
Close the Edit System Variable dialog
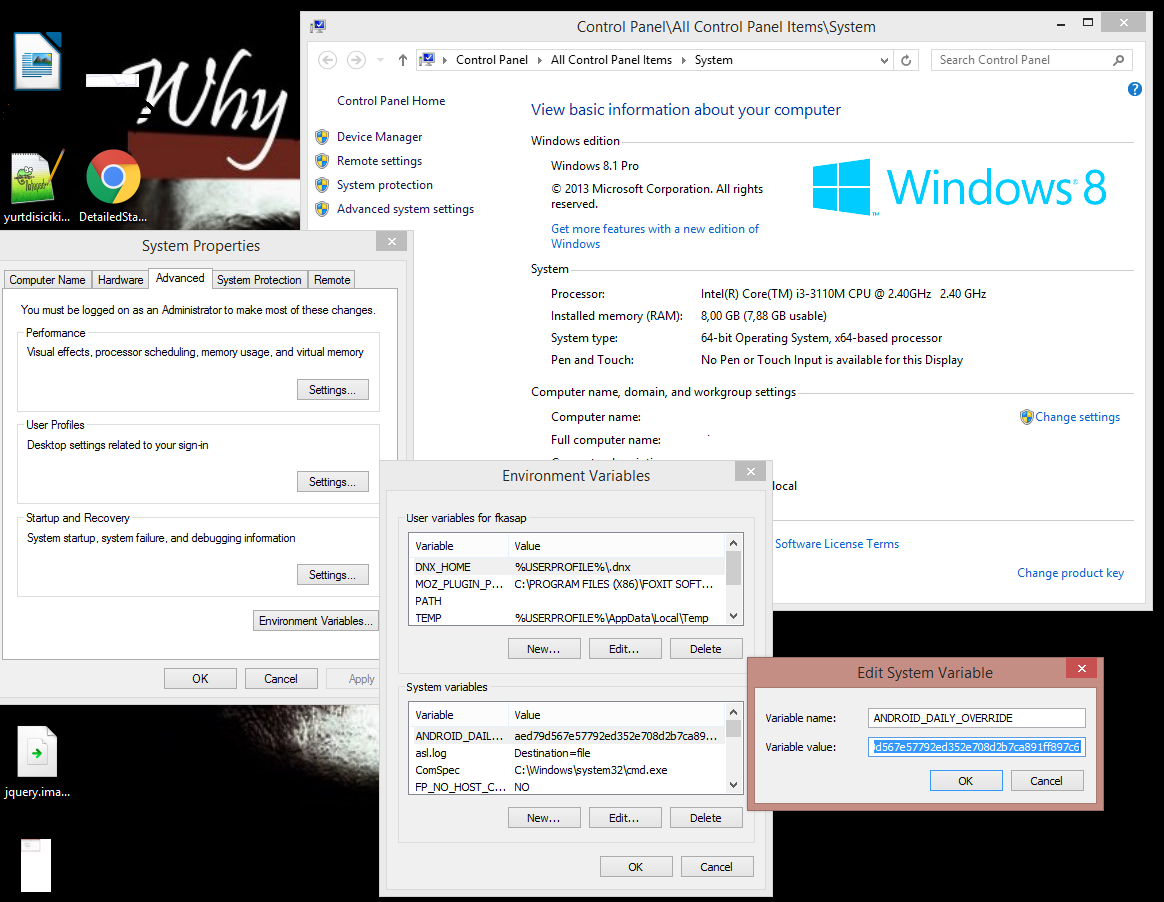tap(1082, 668)
